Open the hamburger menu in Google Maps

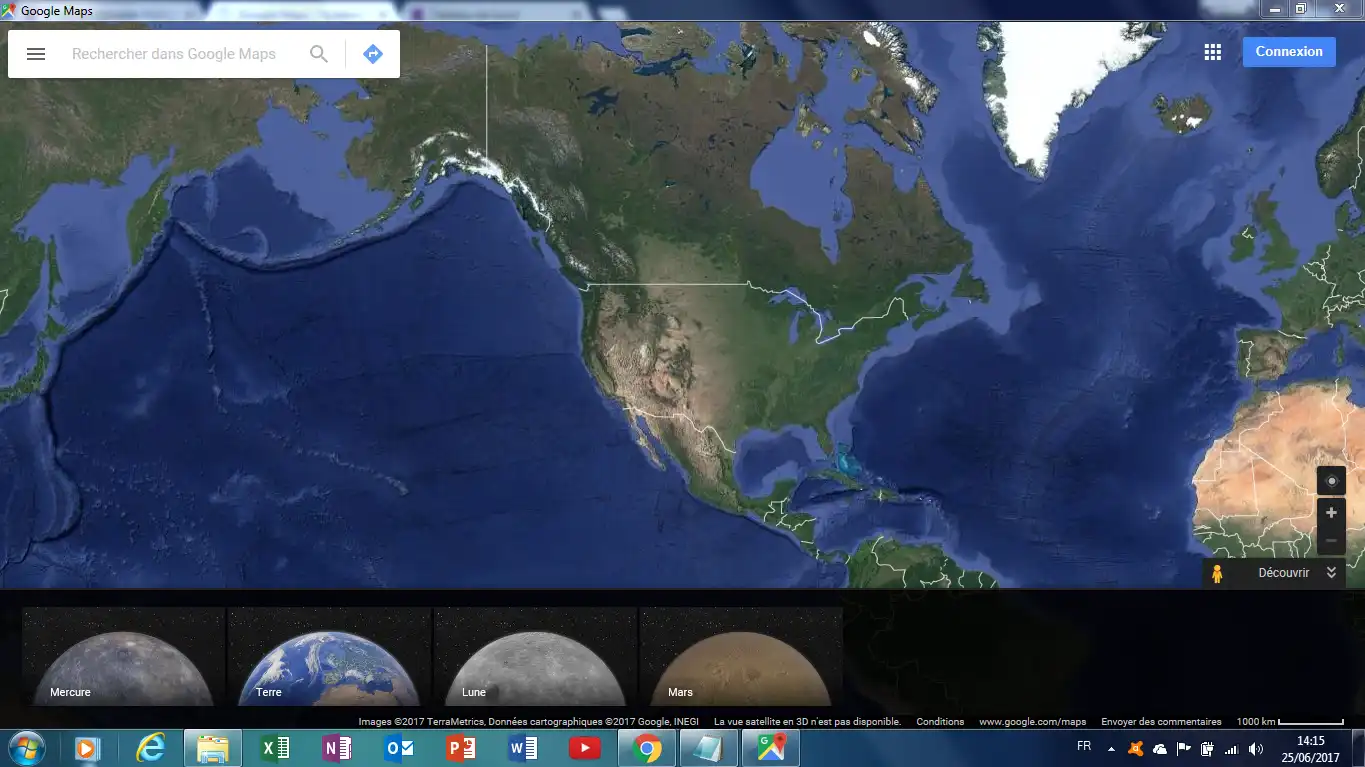[x=36, y=54]
